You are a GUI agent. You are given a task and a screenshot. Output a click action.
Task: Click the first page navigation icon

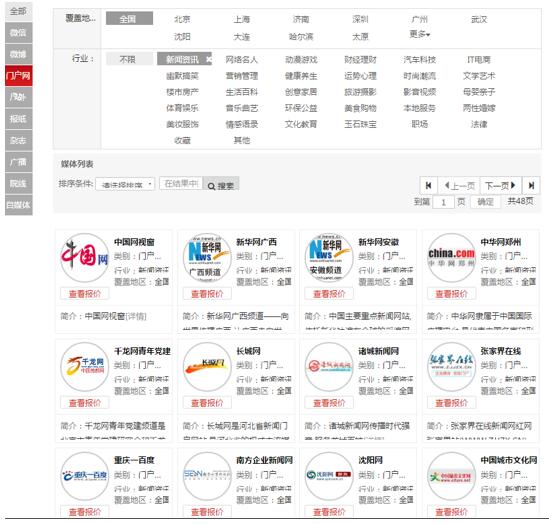(428, 186)
